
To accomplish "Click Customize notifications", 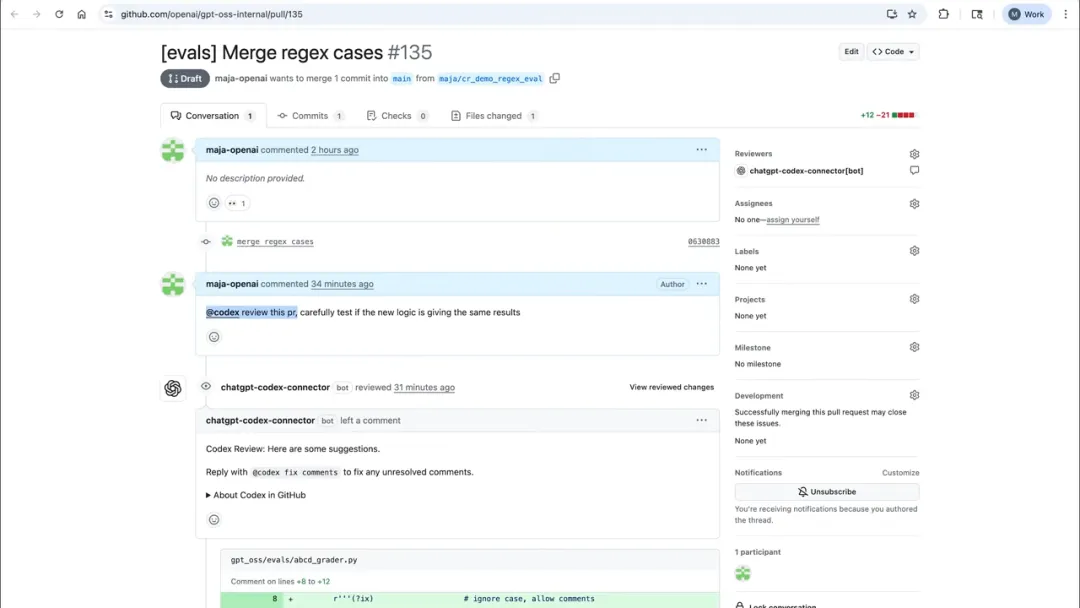I will click(900, 473).
